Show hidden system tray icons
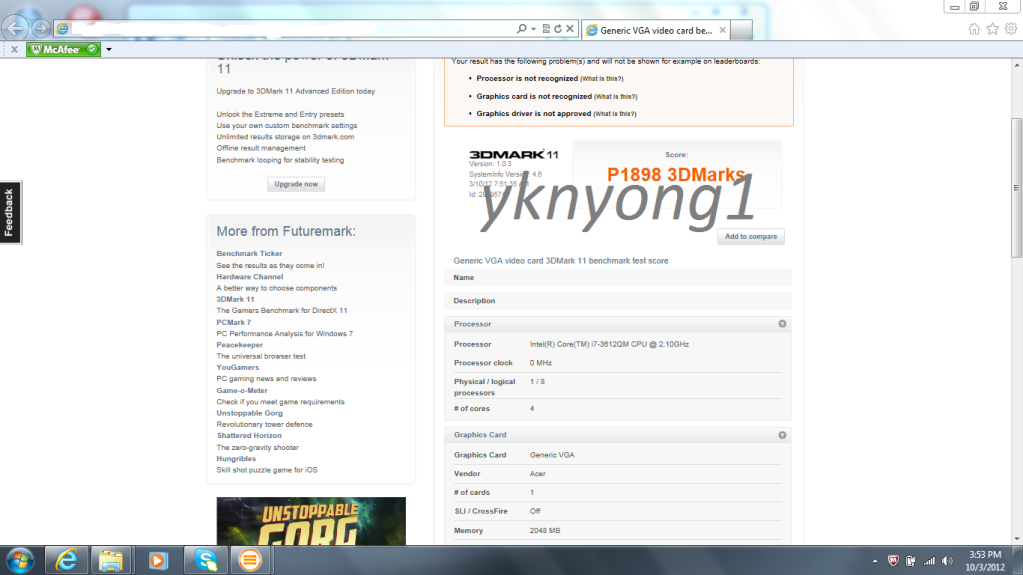 pyautogui.click(x=875, y=561)
